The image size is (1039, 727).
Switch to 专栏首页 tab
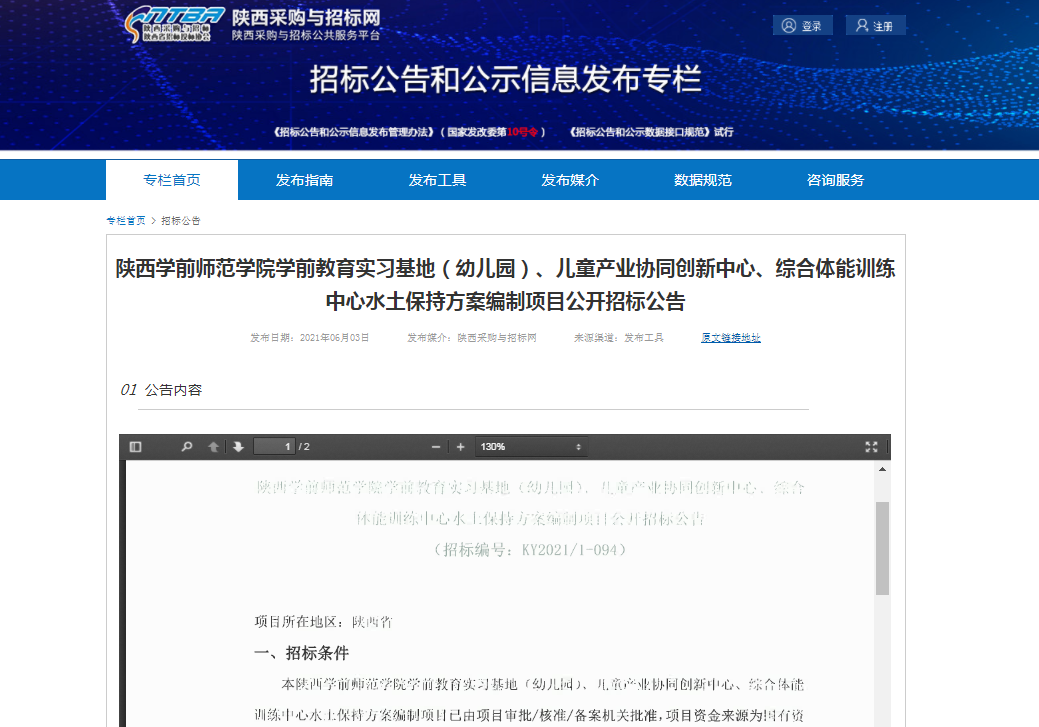[172, 180]
